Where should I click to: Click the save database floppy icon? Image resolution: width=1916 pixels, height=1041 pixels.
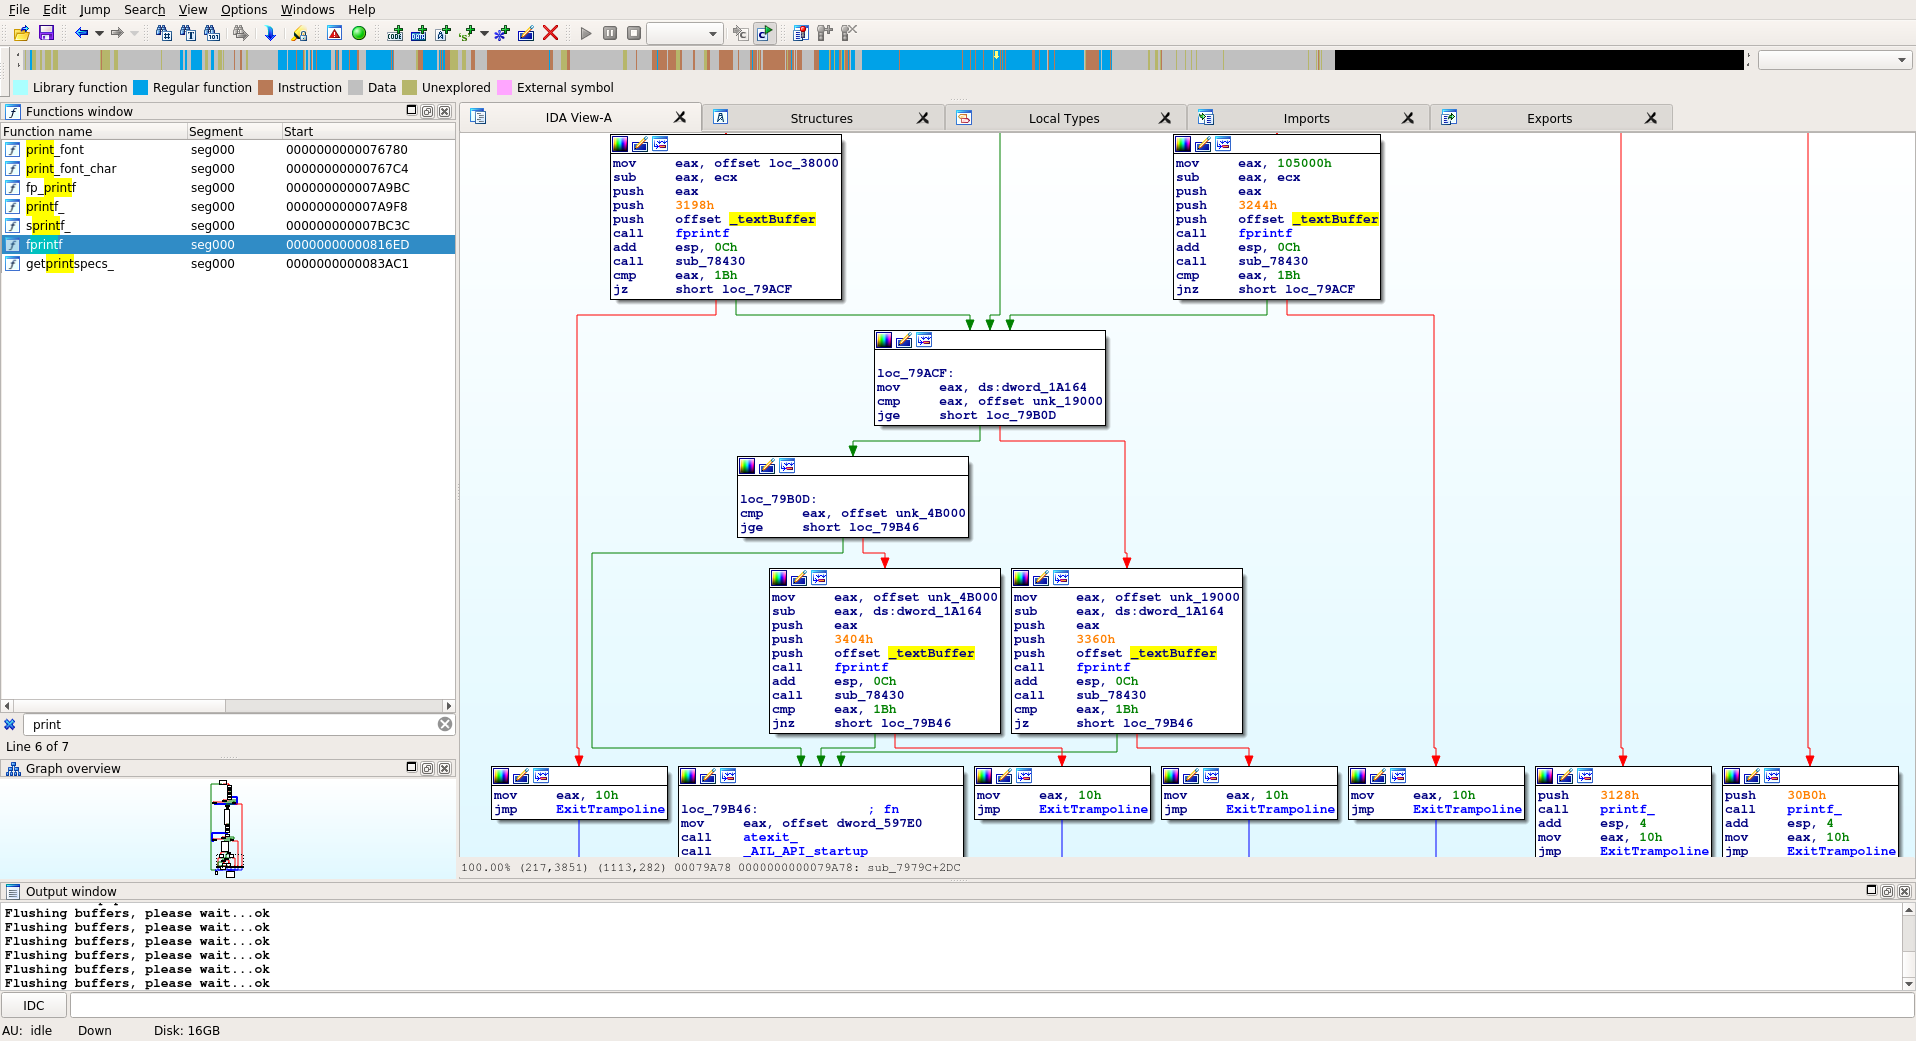click(x=46, y=33)
